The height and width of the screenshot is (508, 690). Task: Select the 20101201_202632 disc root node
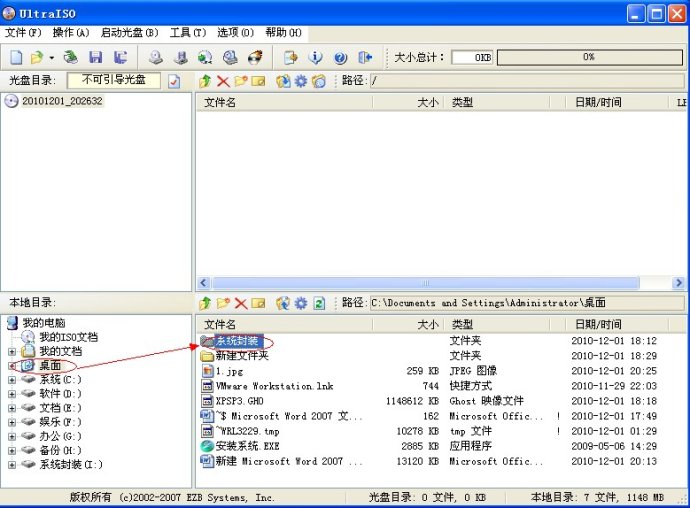point(62,101)
